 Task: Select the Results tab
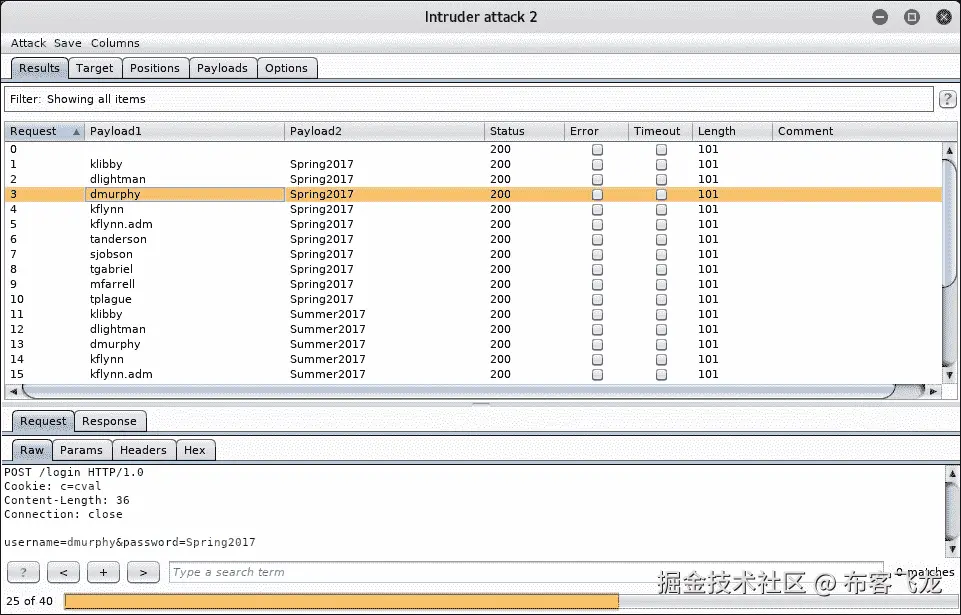39,68
